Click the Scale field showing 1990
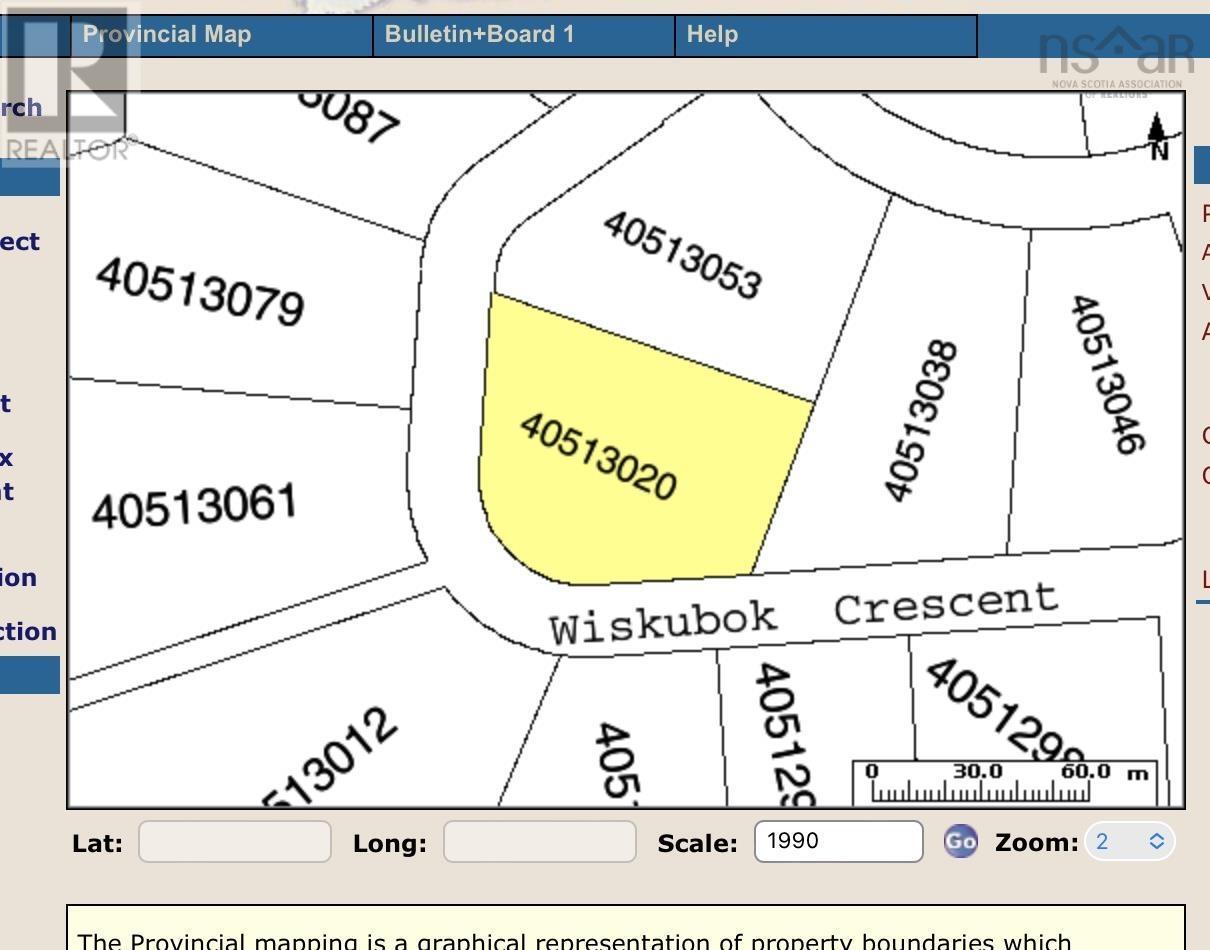 (838, 842)
